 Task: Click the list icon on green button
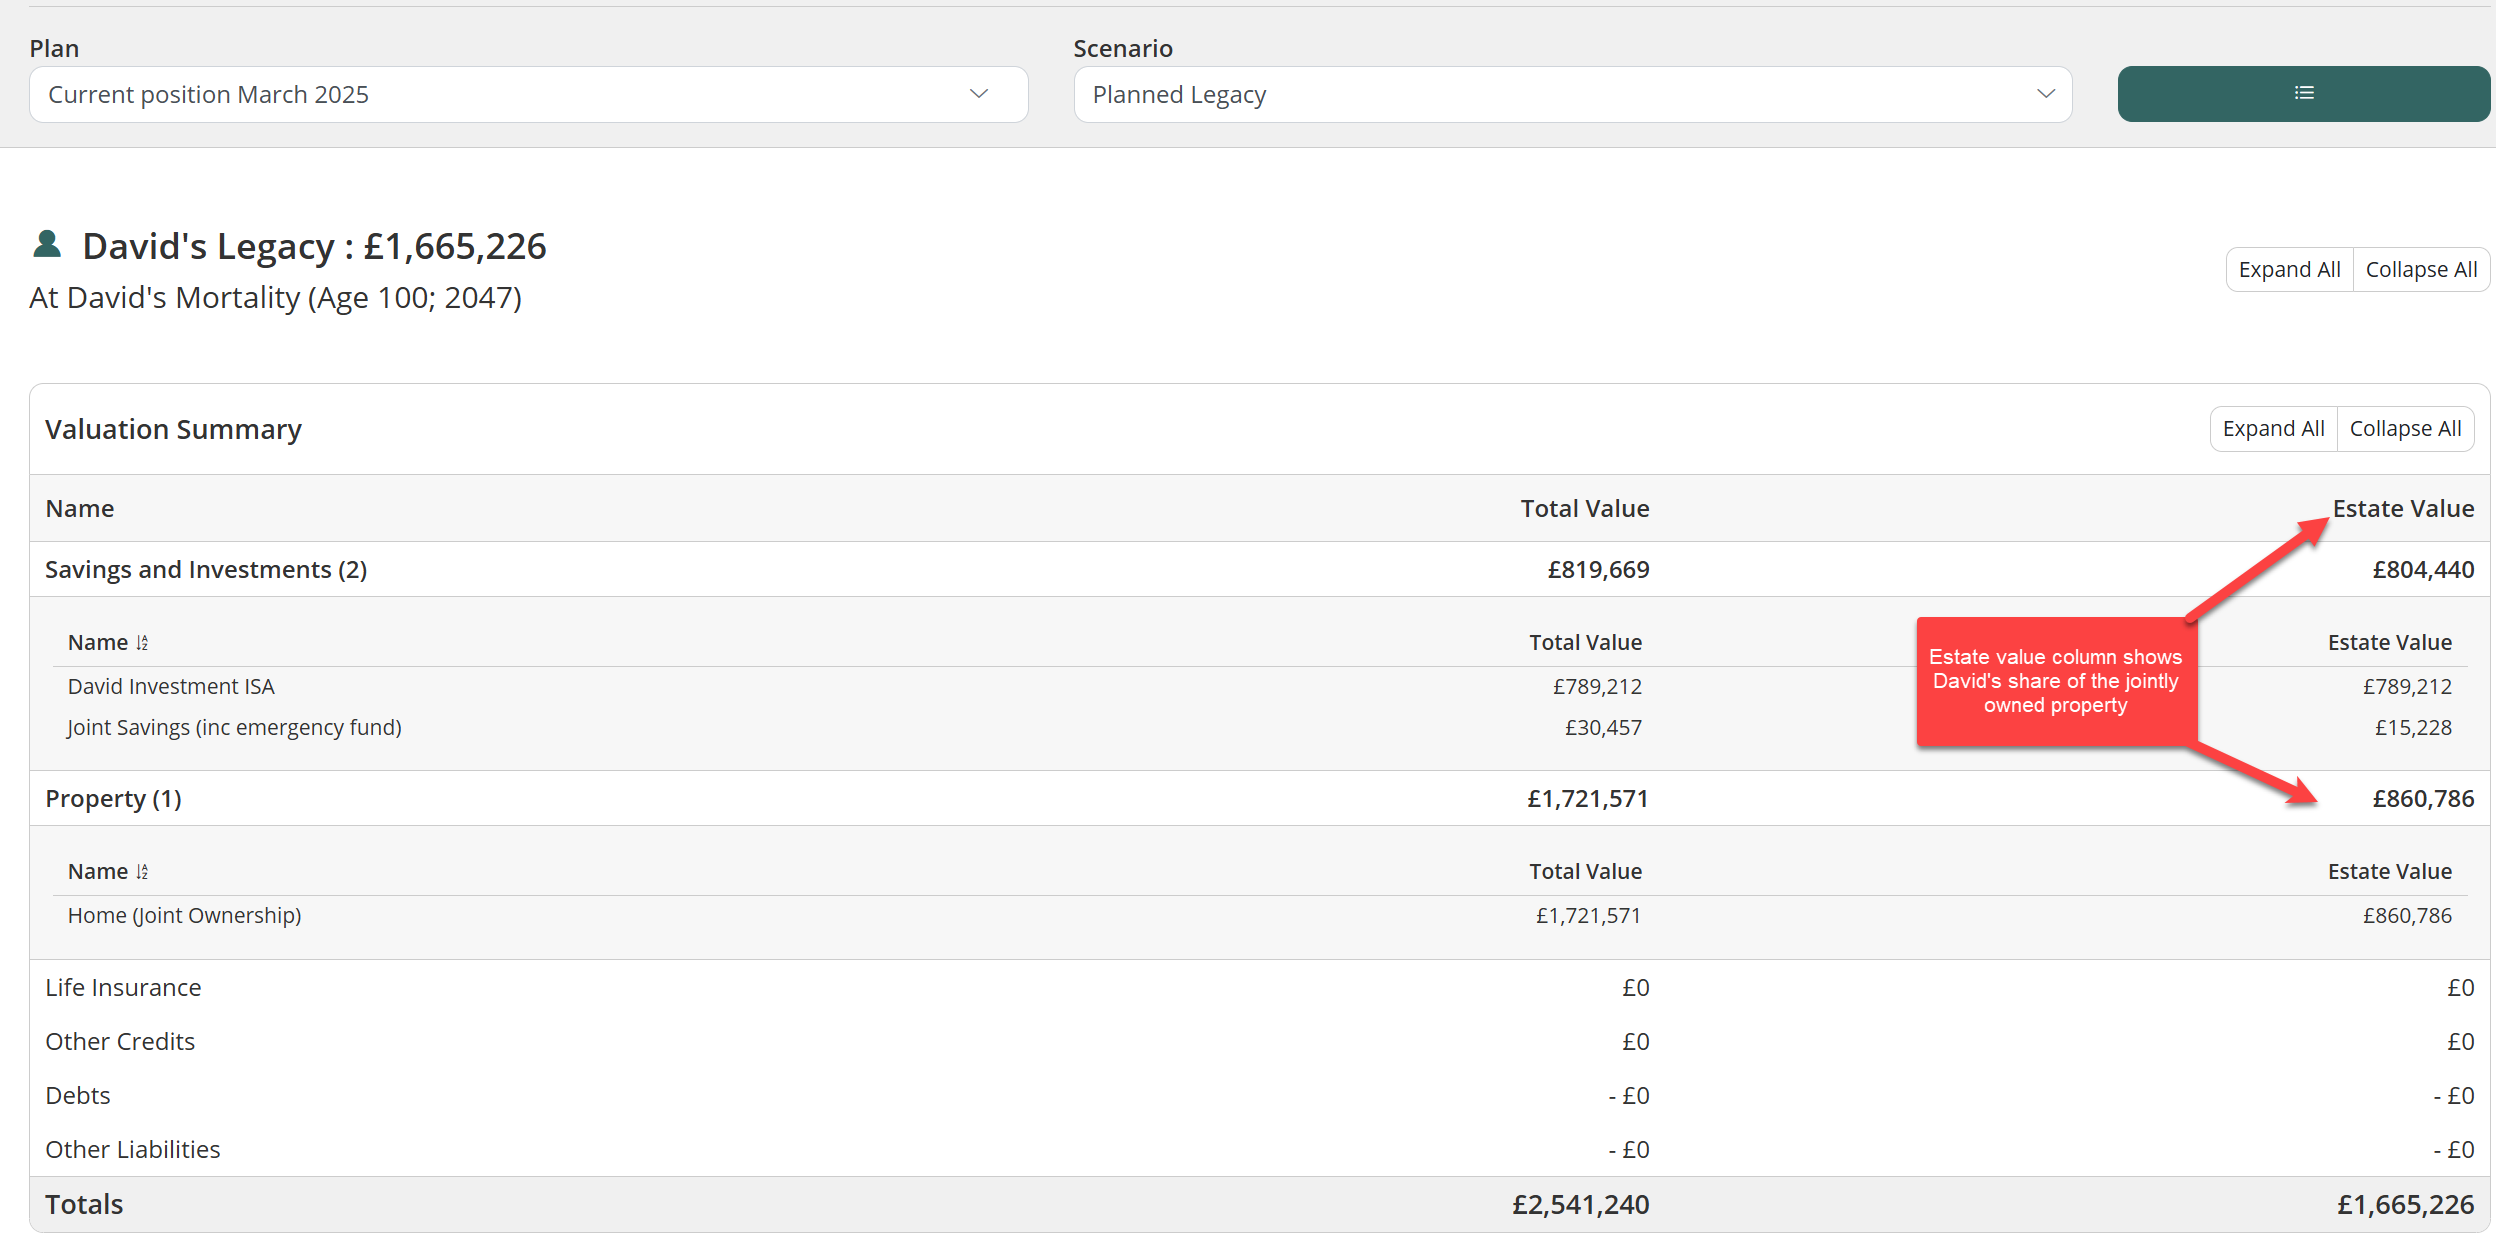coord(2303,93)
